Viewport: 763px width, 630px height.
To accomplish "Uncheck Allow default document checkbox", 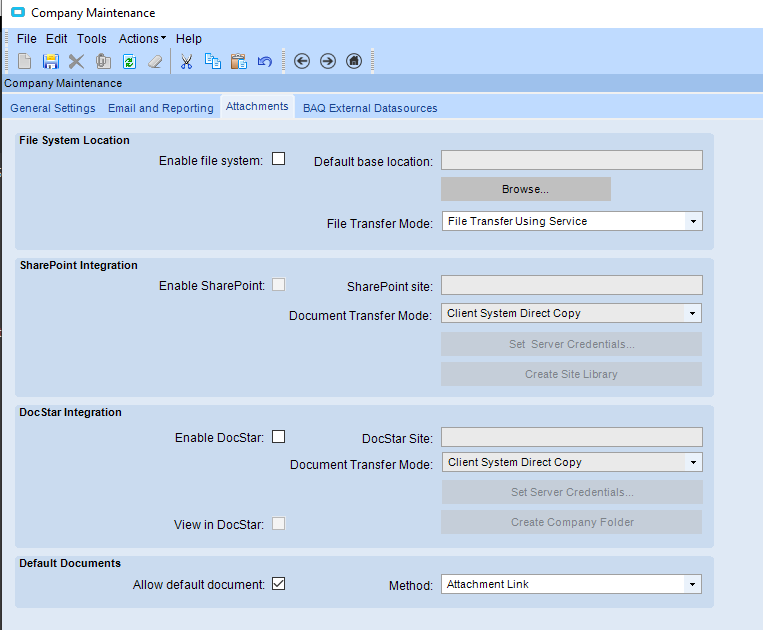I will coord(278,583).
